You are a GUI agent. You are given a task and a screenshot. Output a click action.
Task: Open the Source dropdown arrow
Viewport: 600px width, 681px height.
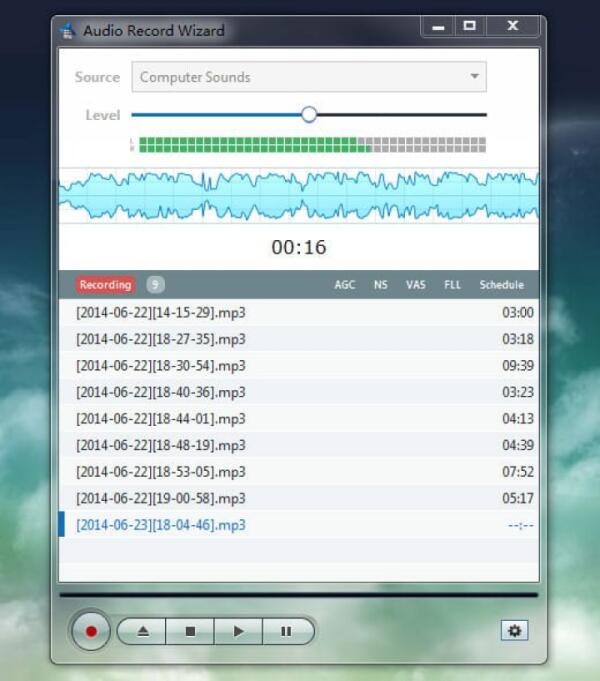click(474, 76)
